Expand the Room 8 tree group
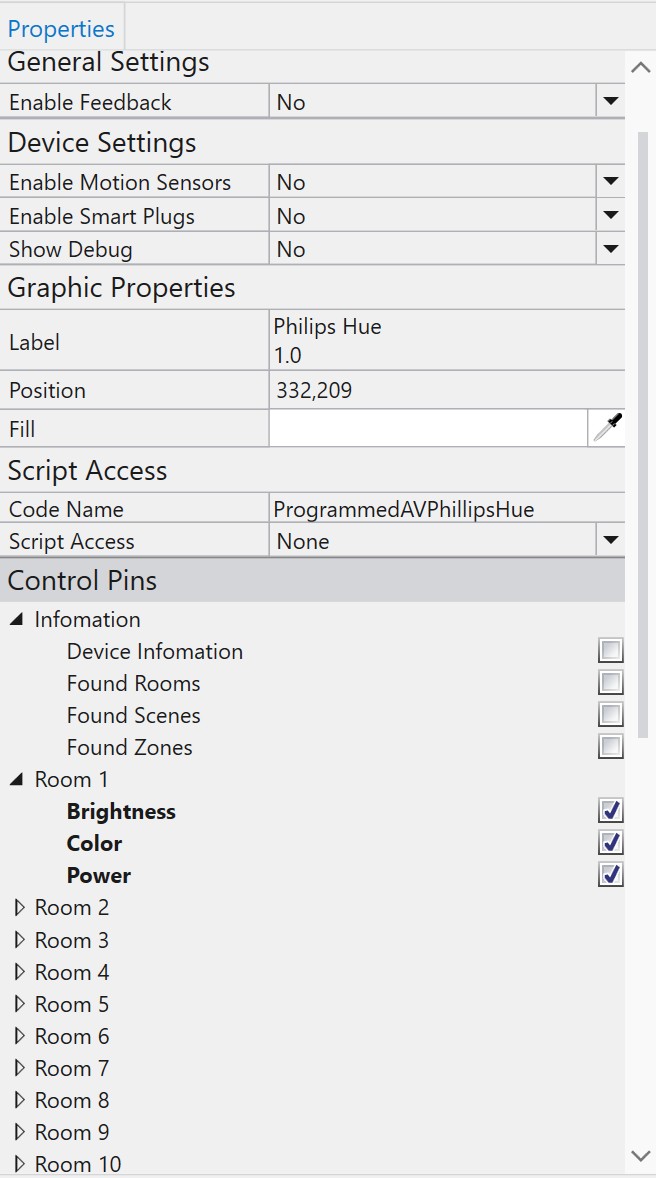This screenshot has width=656, height=1178. click(x=20, y=1100)
